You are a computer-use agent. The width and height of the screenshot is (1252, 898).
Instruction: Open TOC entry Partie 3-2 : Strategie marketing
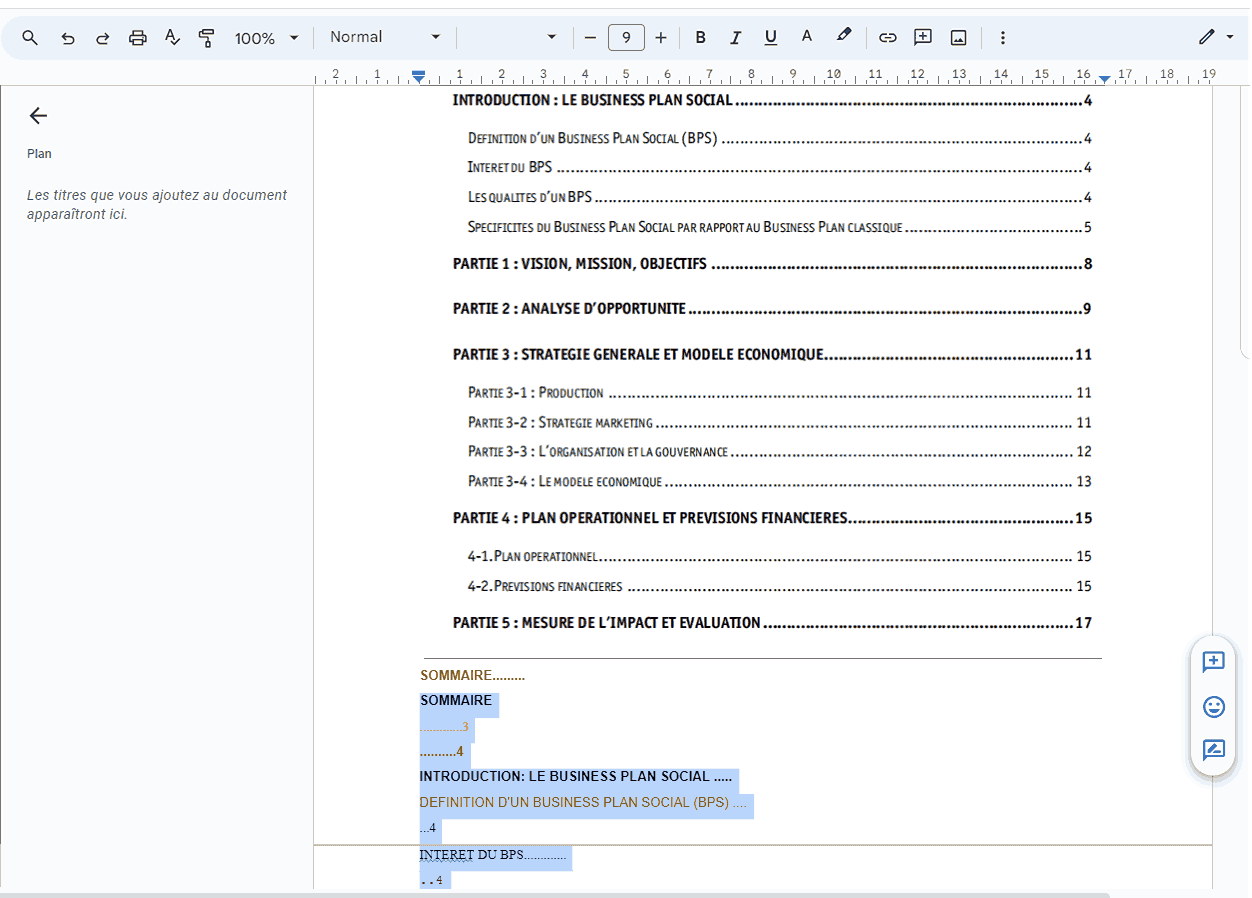(x=779, y=423)
